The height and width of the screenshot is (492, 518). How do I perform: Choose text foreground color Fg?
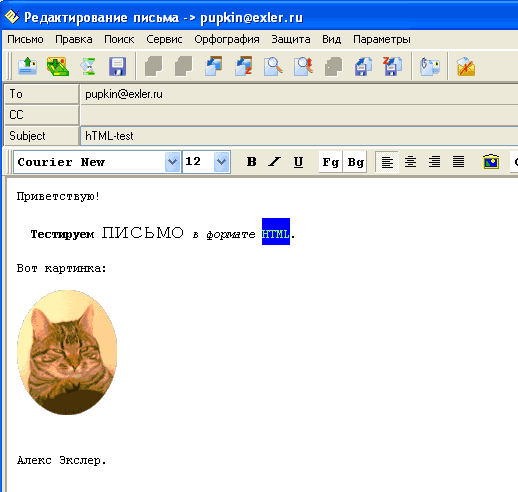[330, 162]
